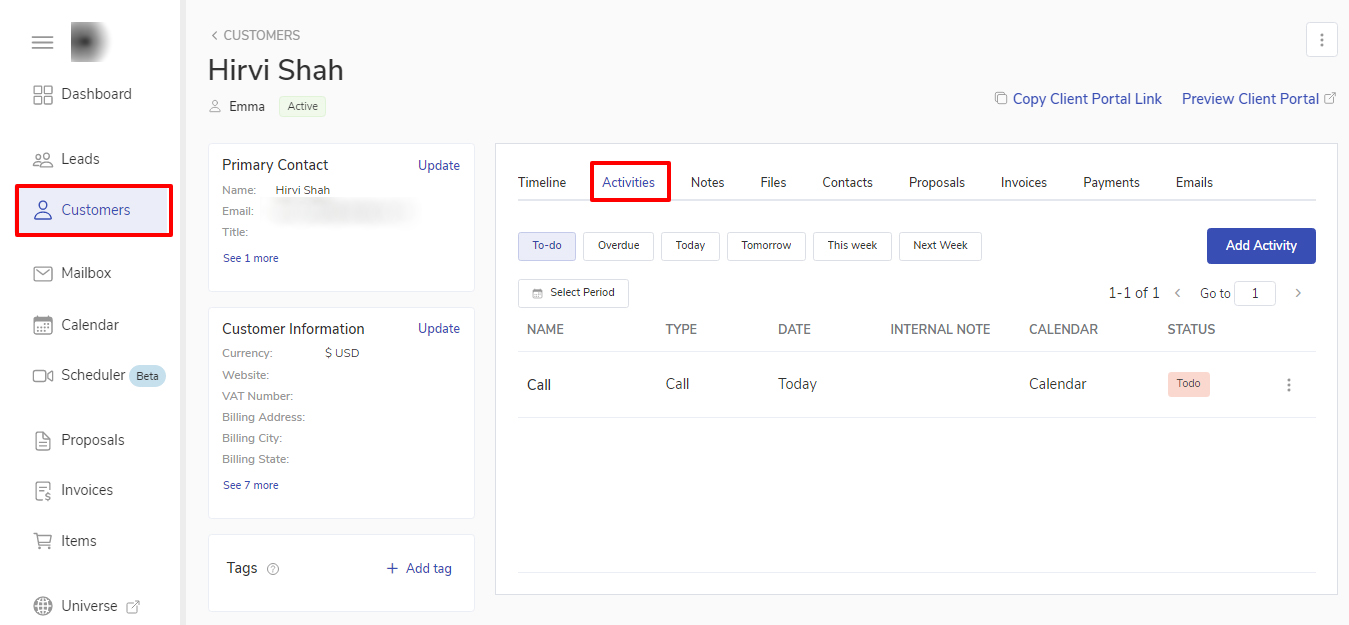
Task: Open the Items cart icon
Action: point(43,541)
